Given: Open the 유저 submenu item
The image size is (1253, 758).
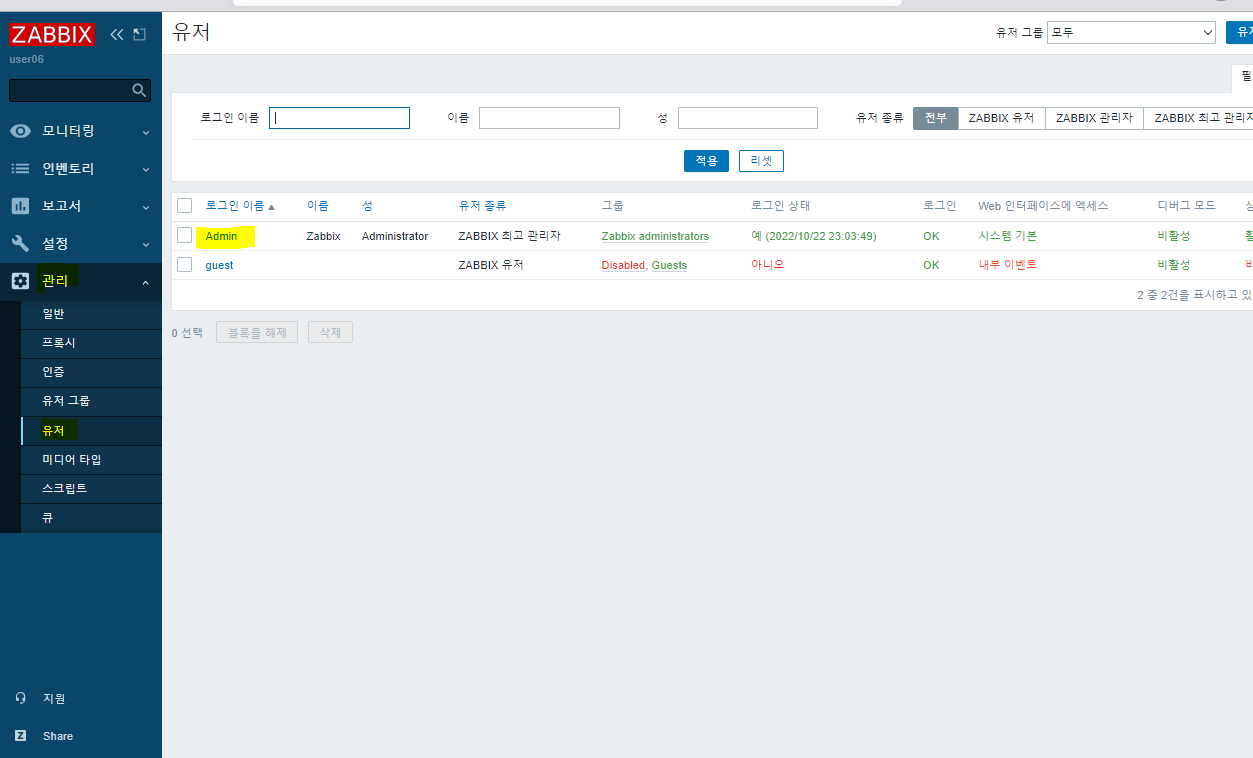Looking at the screenshot, I should click(91, 431).
